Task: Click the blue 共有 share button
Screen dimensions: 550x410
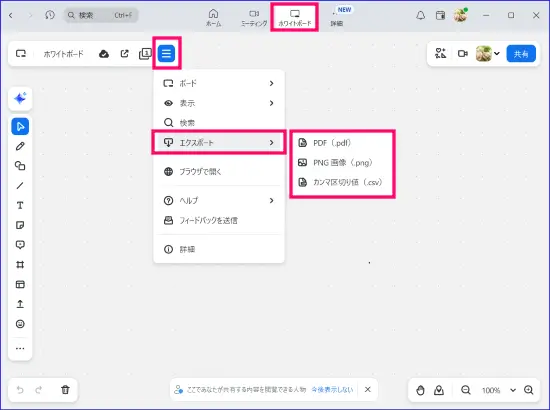Action: pos(521,54)
